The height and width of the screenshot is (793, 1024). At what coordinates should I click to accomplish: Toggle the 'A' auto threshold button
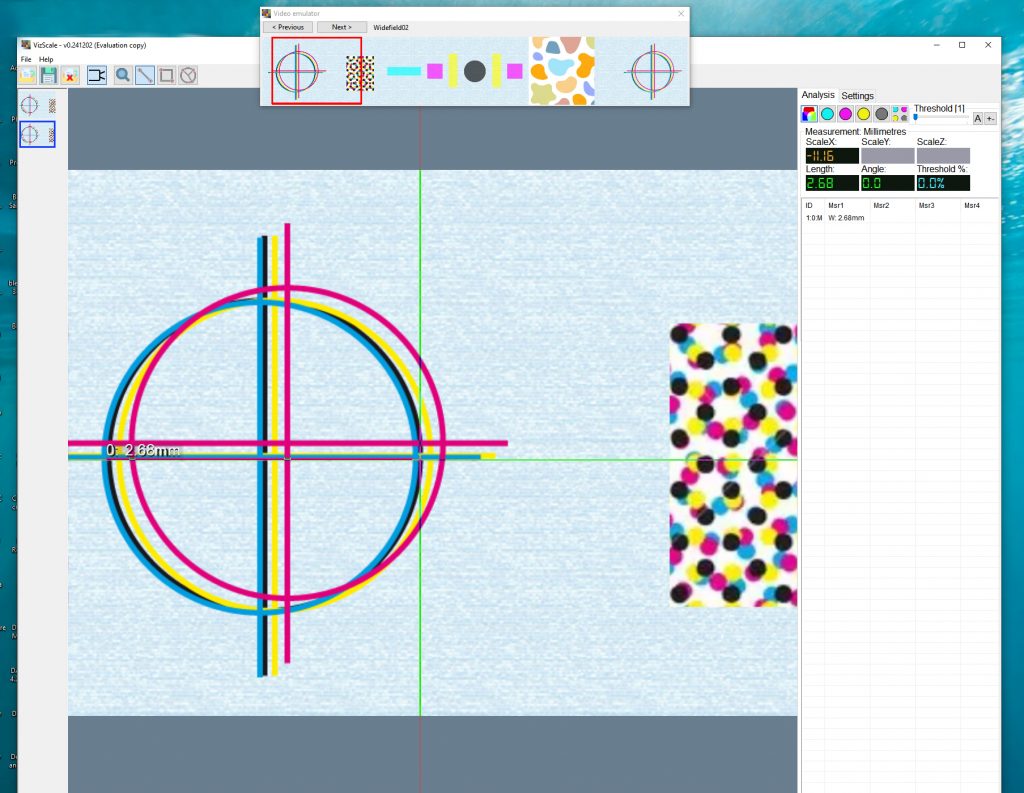click(978, 118)
